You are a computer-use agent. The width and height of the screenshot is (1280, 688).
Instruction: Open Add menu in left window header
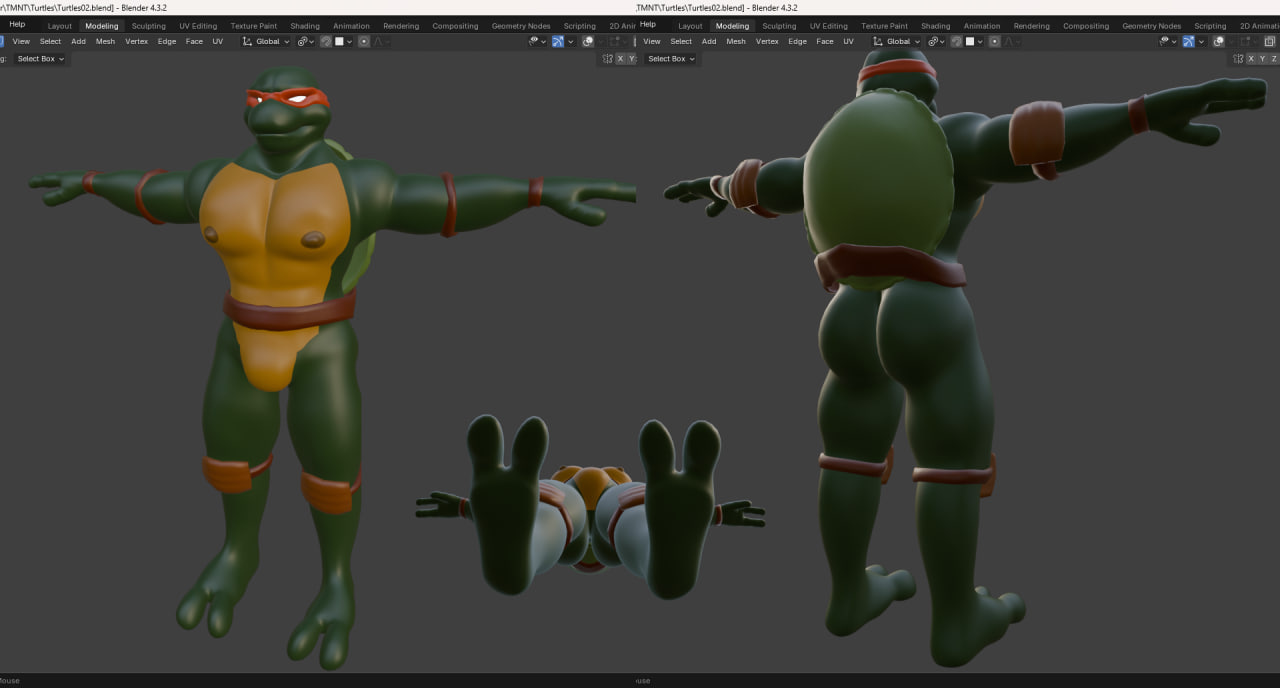coord(78,41)
